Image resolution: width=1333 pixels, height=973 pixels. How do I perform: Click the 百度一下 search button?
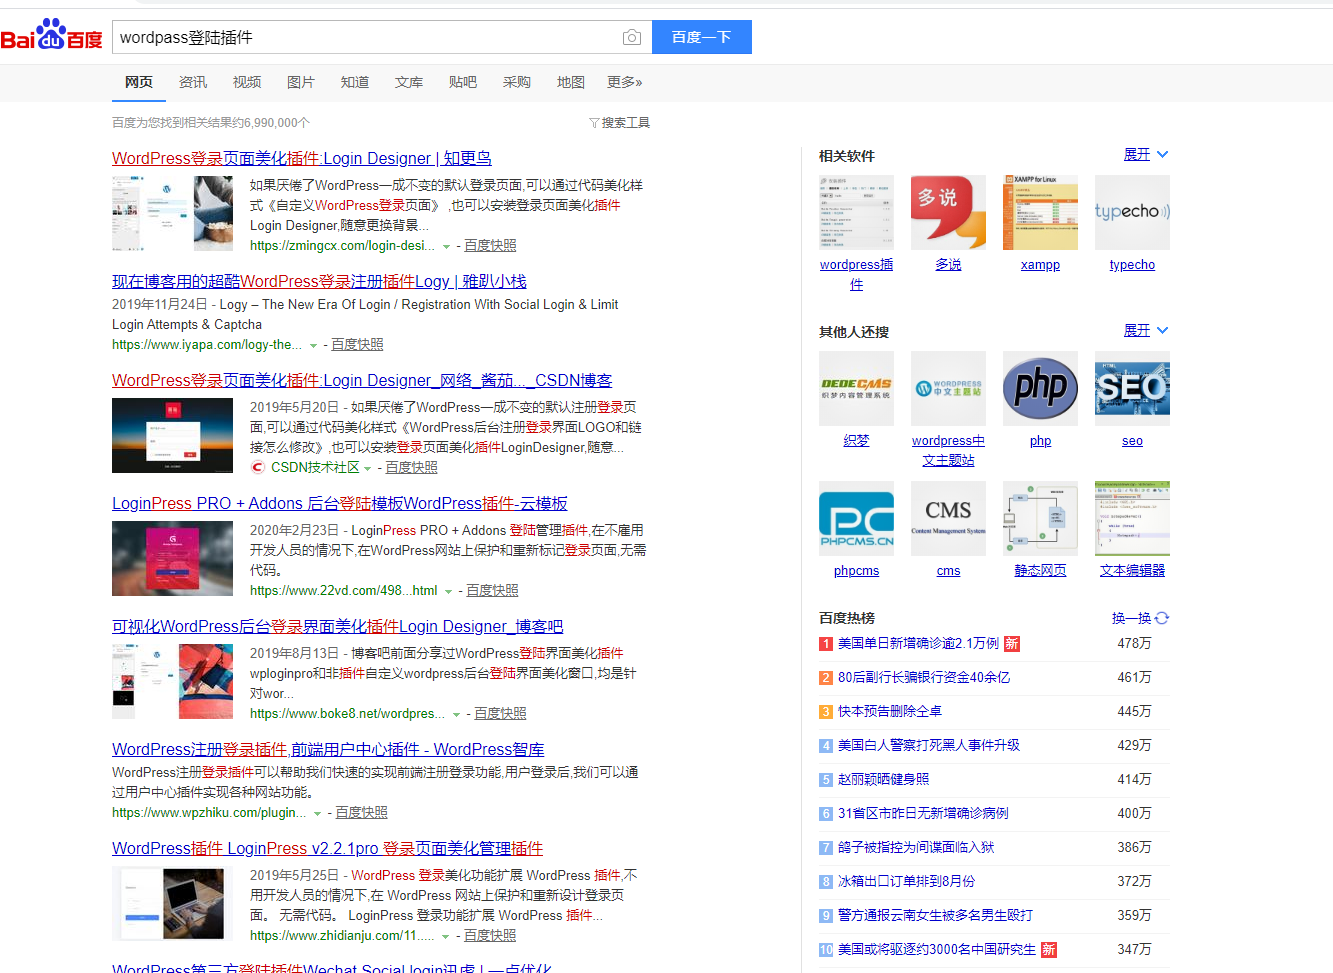(x=702, y=37)
